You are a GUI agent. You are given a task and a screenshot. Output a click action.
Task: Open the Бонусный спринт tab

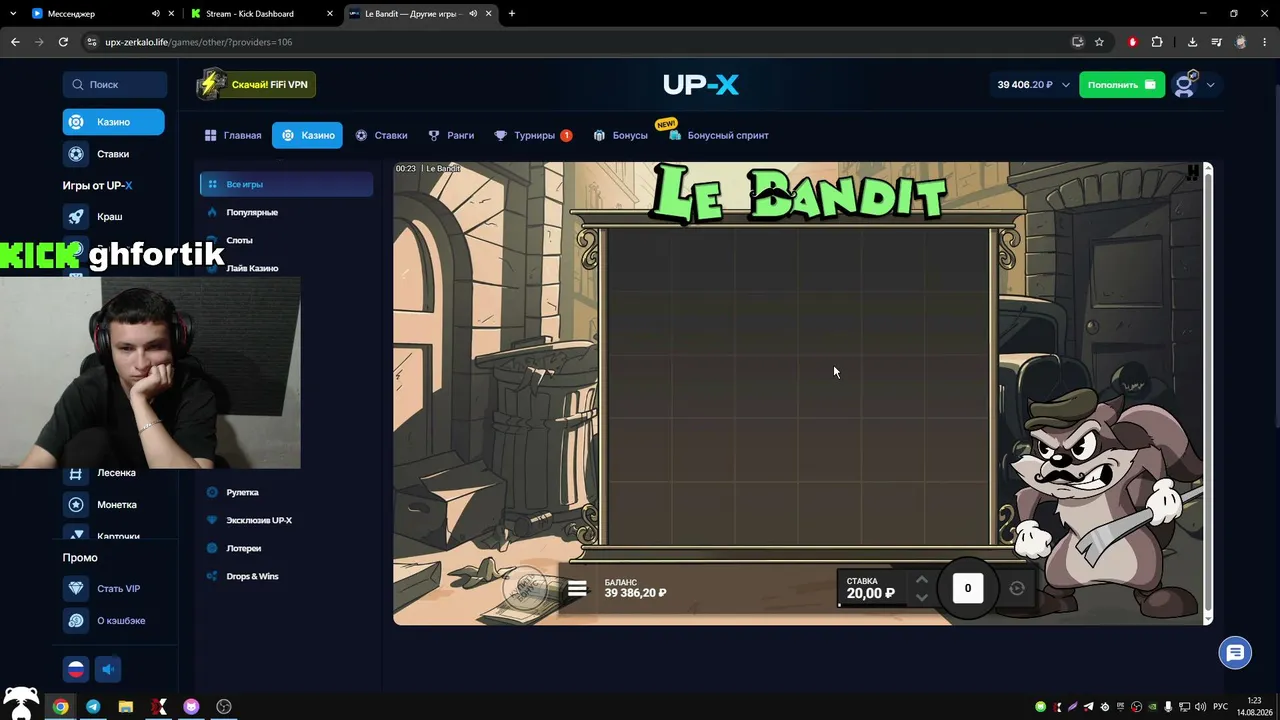719,135
